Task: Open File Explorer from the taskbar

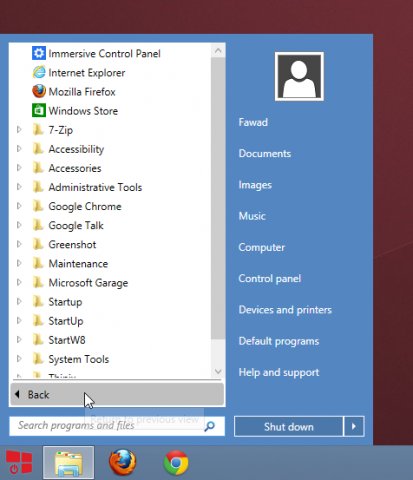Action: (x=69, y=462)
